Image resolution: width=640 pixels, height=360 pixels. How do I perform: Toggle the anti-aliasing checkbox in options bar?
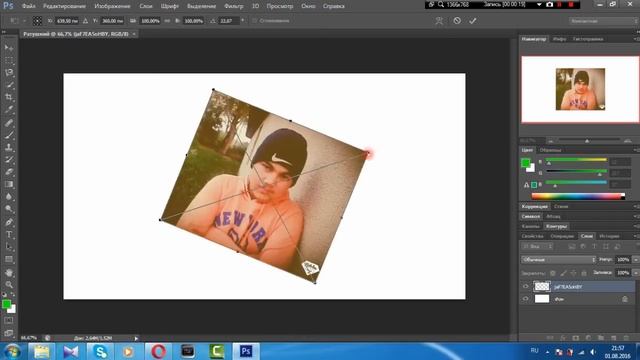[255, 20]
